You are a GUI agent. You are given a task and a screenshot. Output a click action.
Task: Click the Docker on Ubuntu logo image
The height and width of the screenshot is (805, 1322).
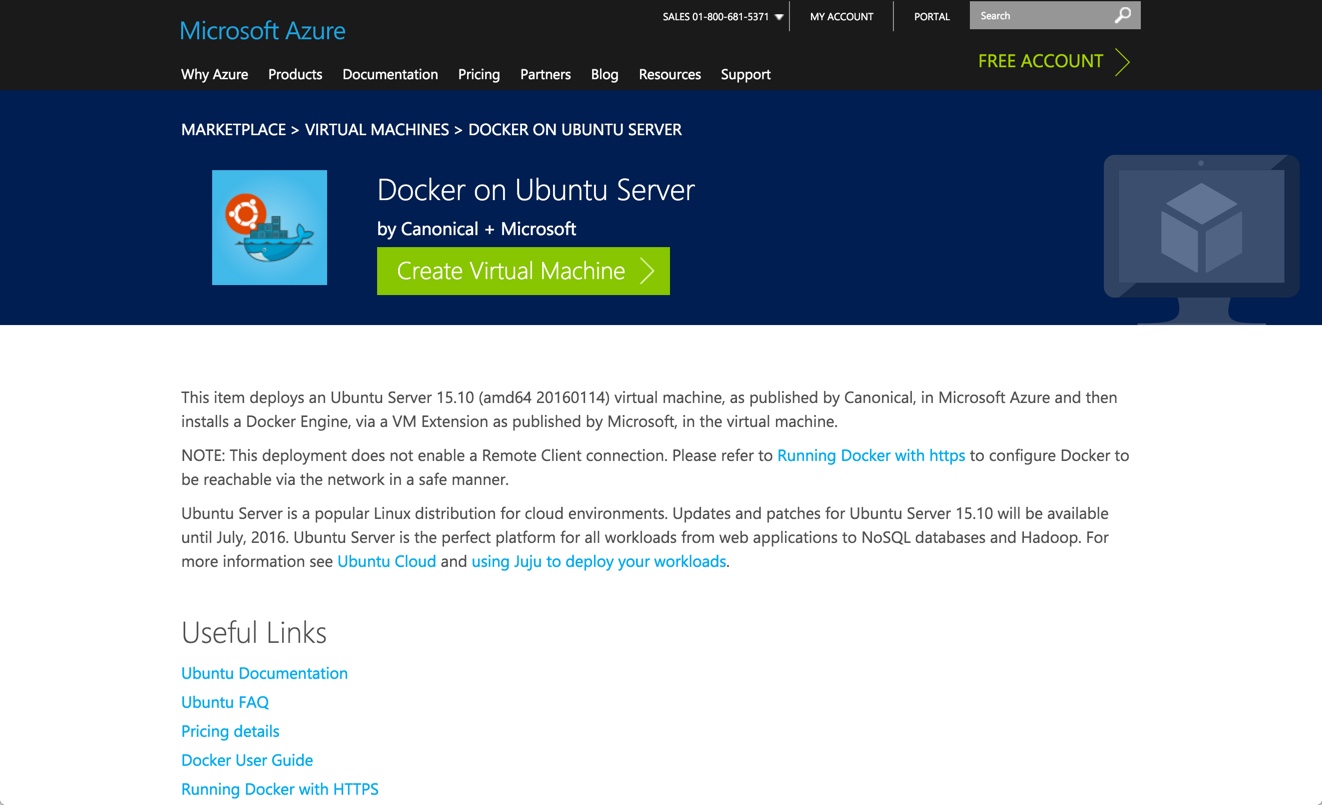(269, 228)
